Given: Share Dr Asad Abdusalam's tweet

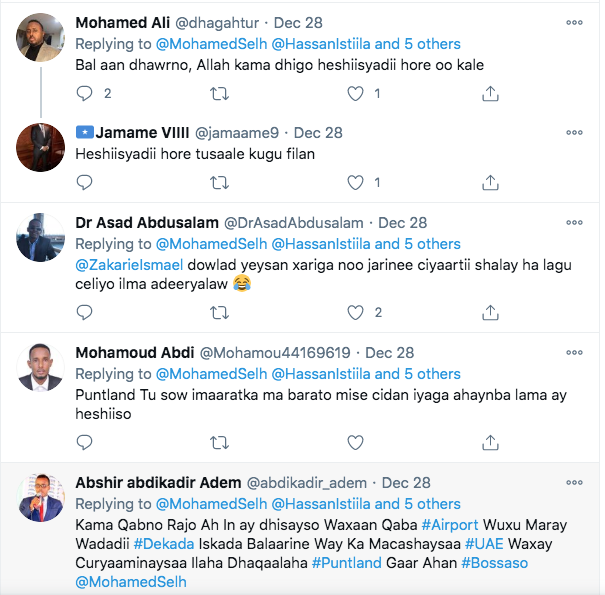Looking at the screenshot, I should pos(490,313).
